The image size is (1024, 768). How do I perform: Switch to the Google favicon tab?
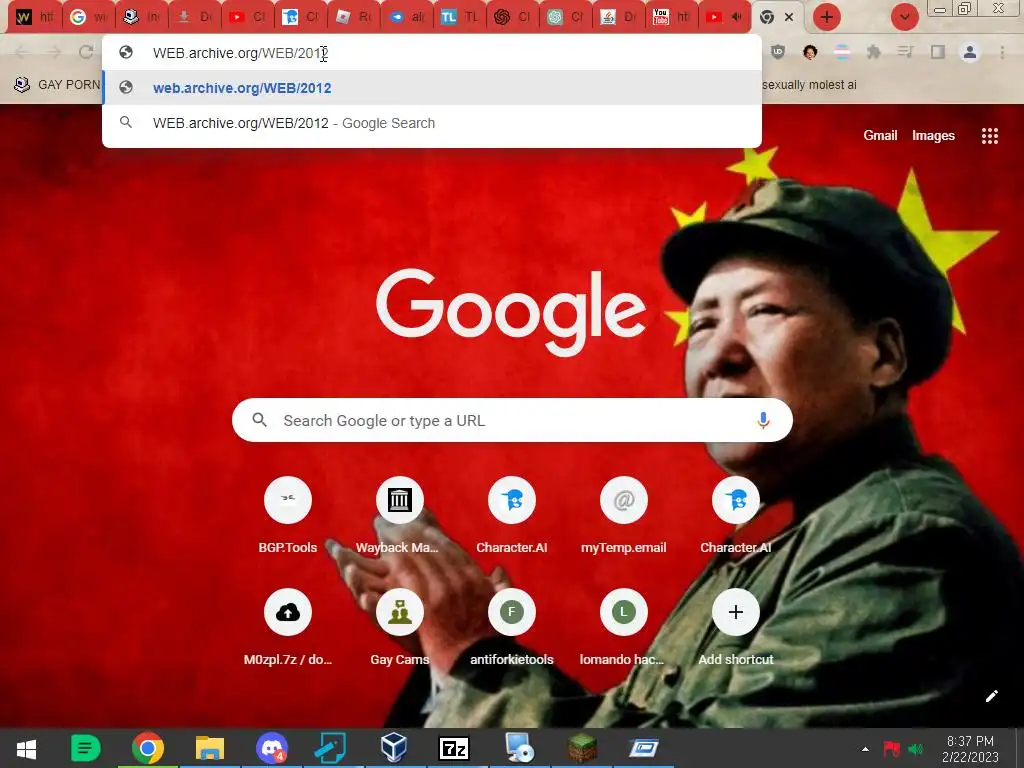[88, 18]
